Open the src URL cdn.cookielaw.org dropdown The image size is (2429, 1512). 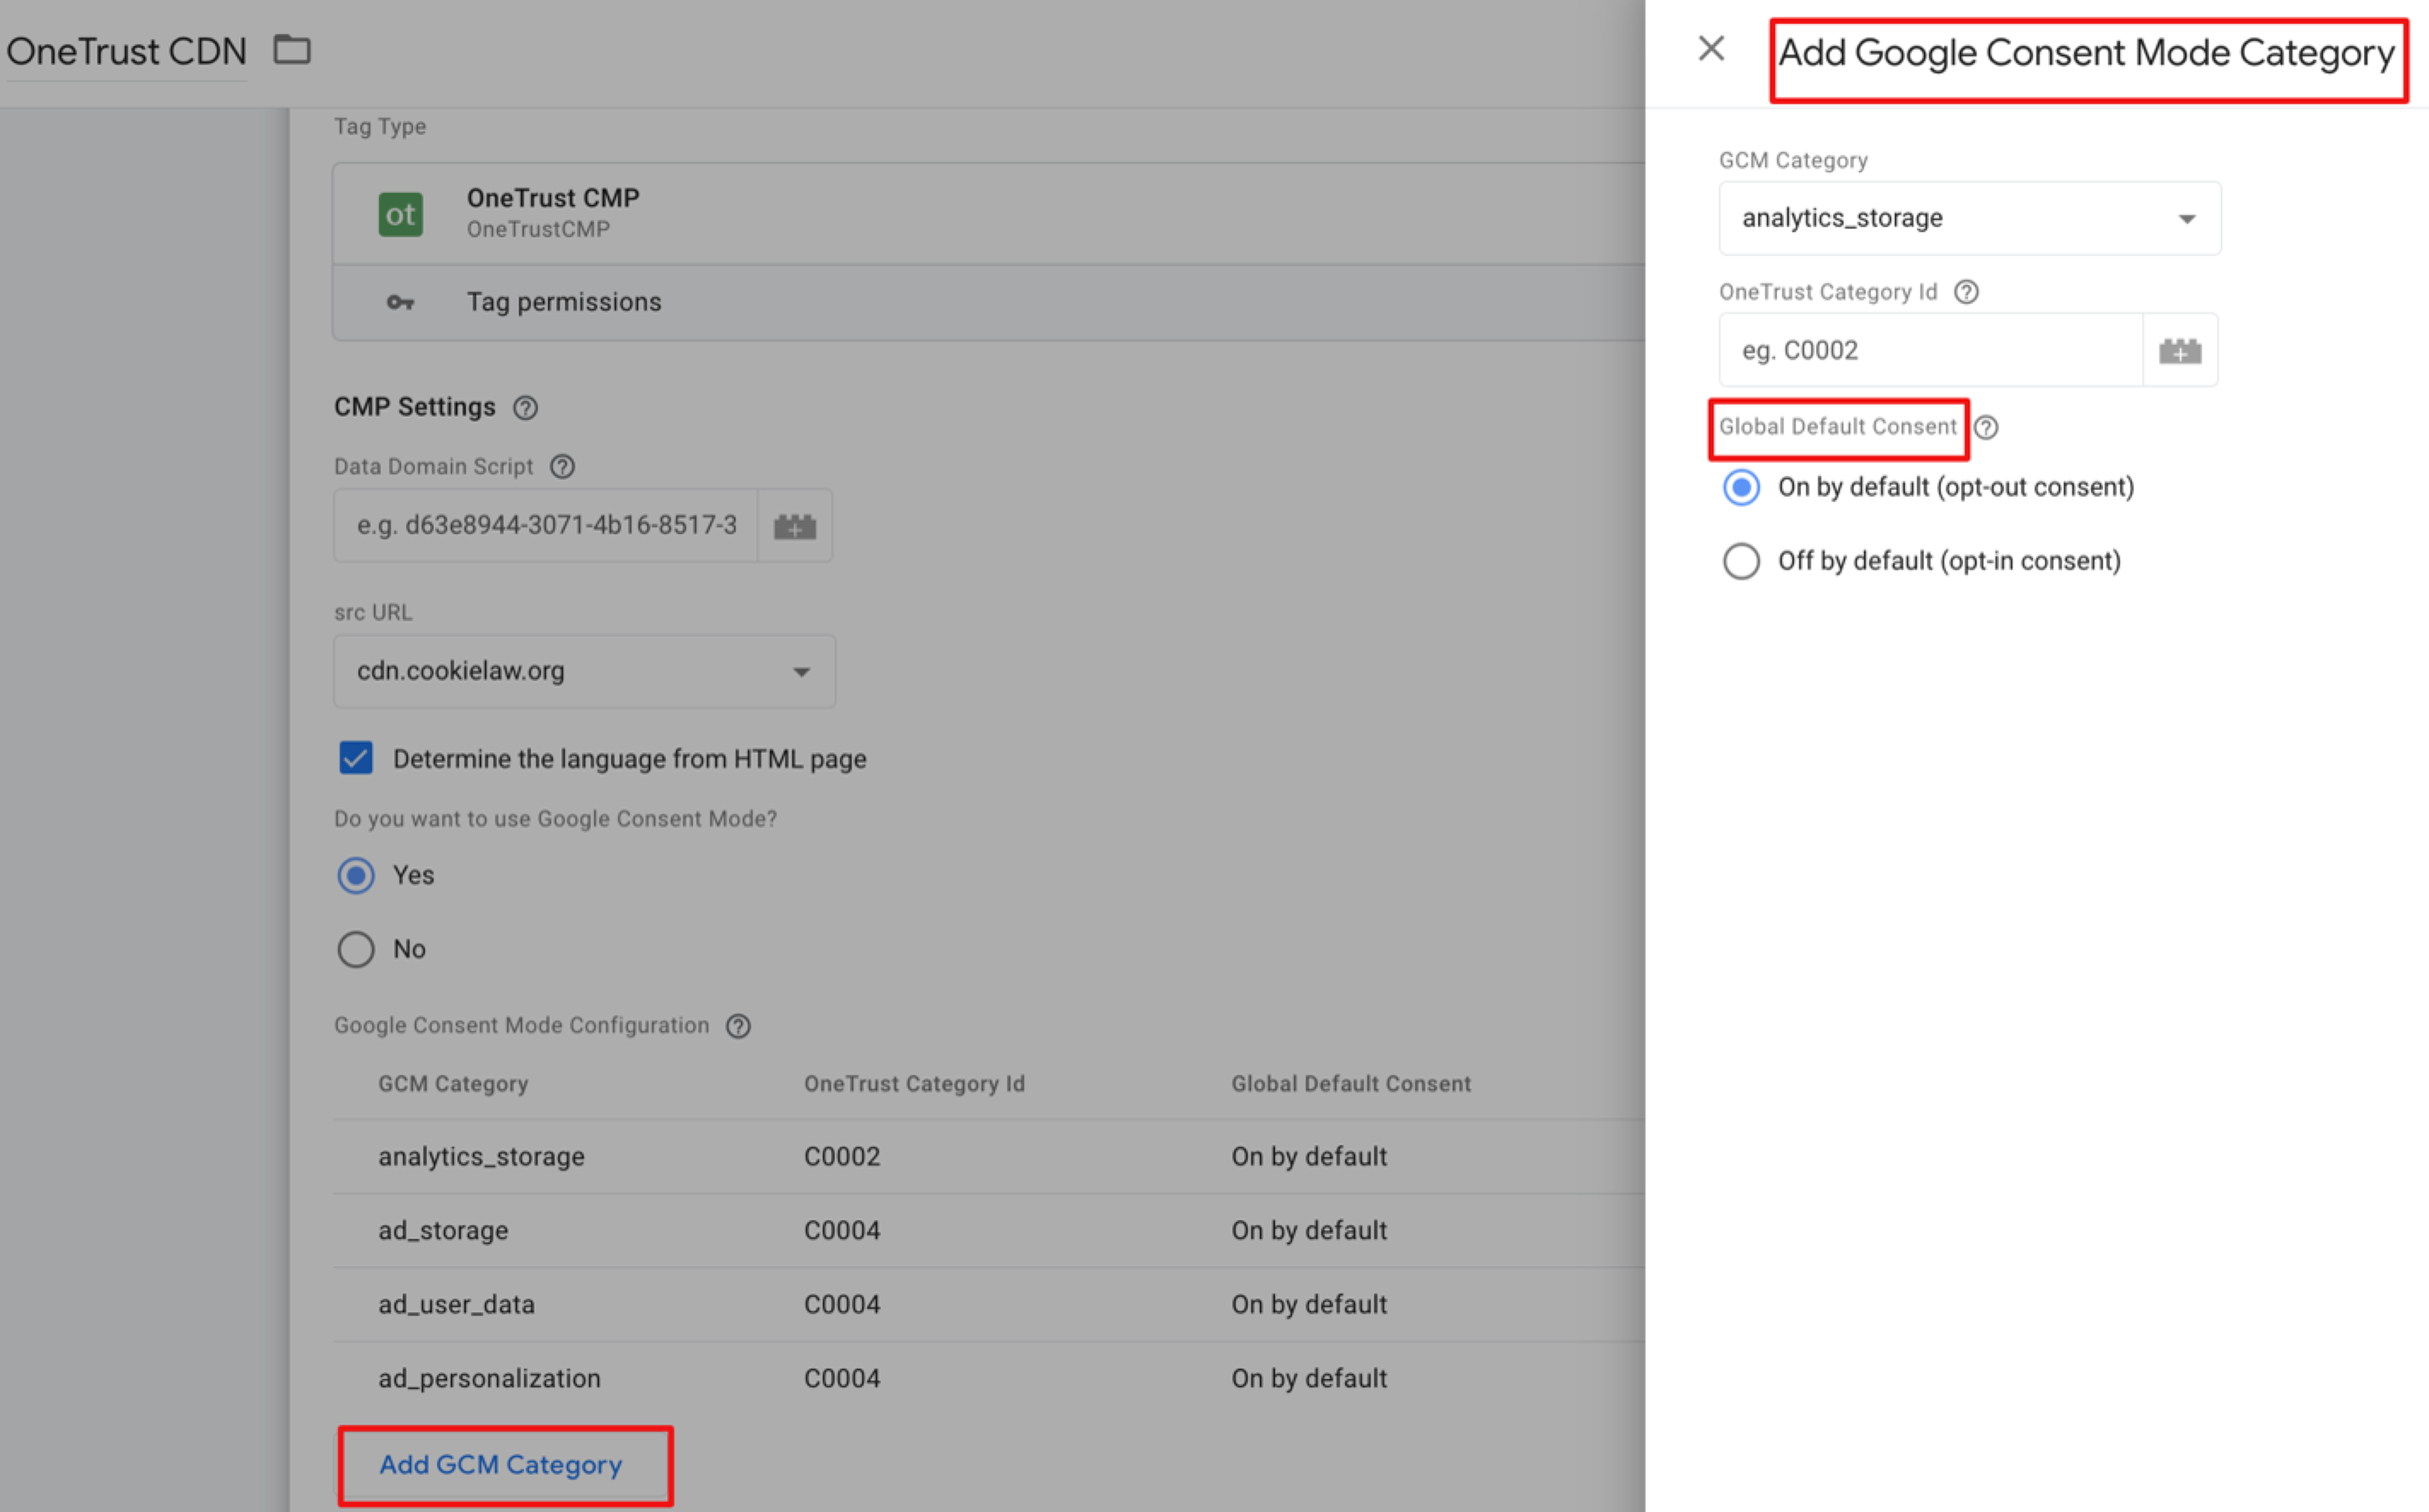coord(584,671)
